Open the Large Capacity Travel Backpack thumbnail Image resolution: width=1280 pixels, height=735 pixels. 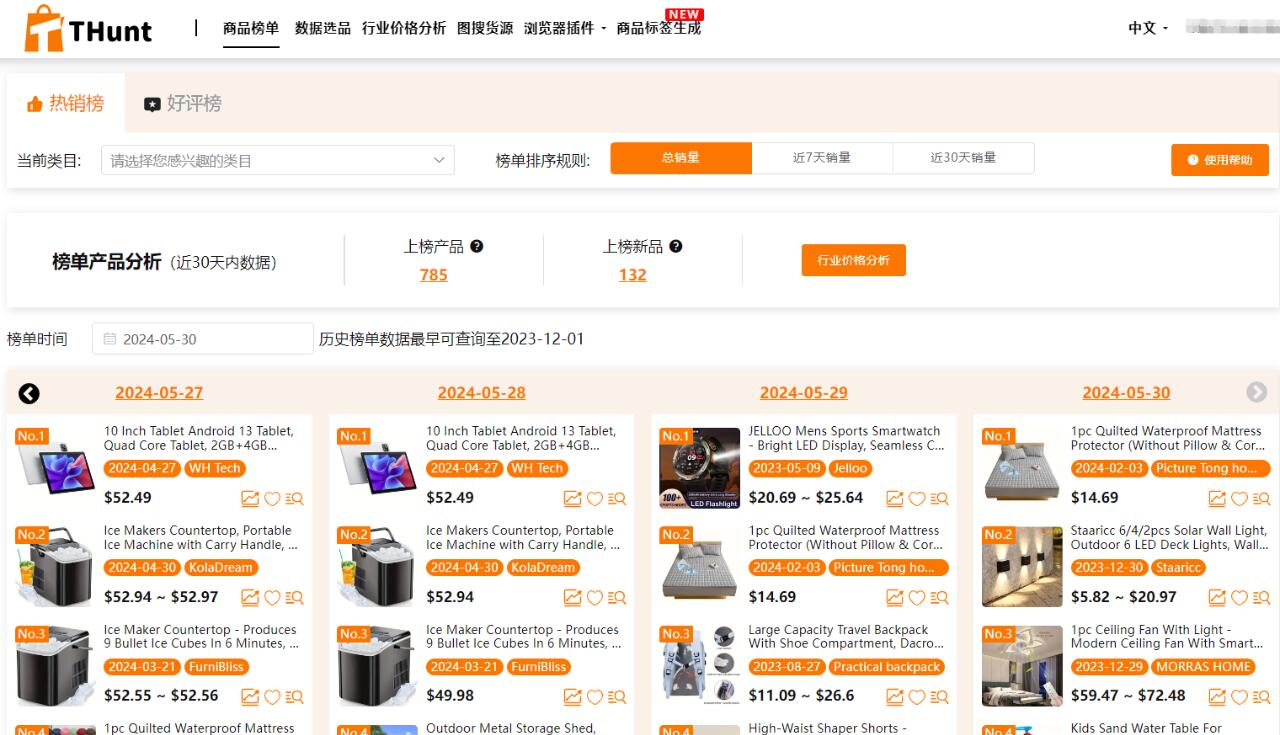click(x=700, y=666)
